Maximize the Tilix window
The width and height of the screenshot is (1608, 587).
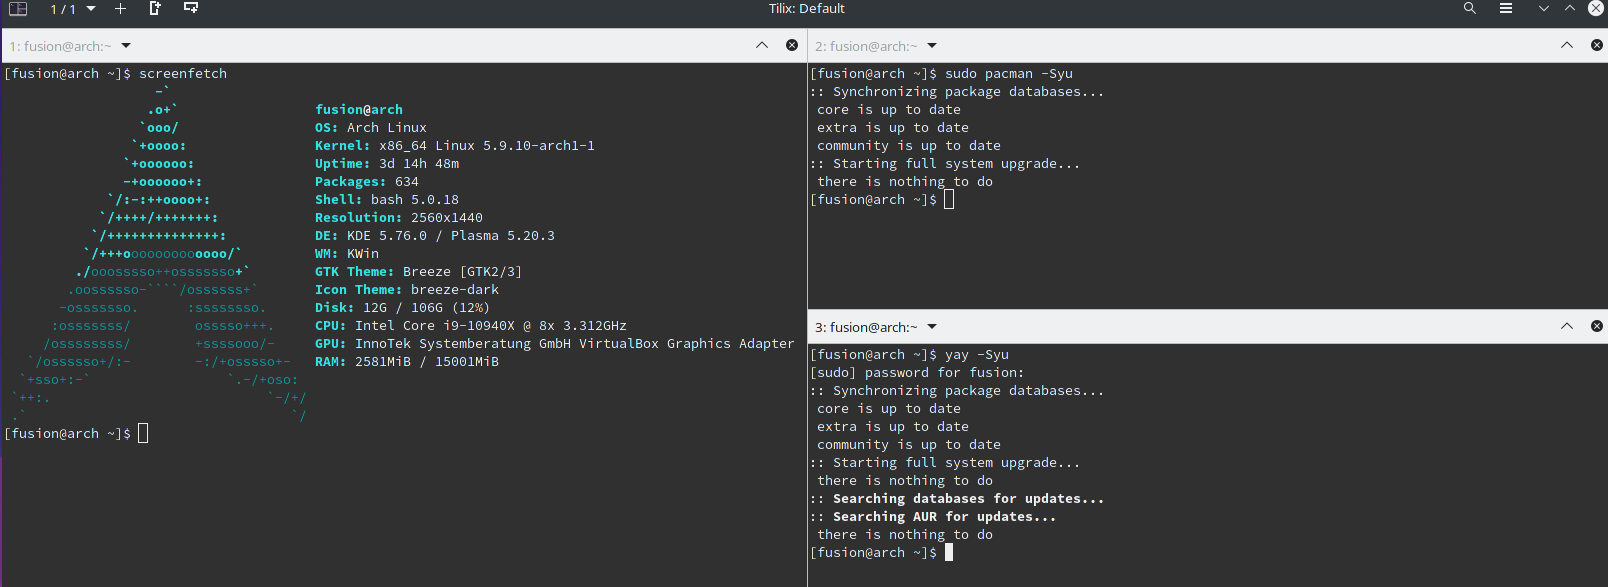click(x=1570, y=8)
